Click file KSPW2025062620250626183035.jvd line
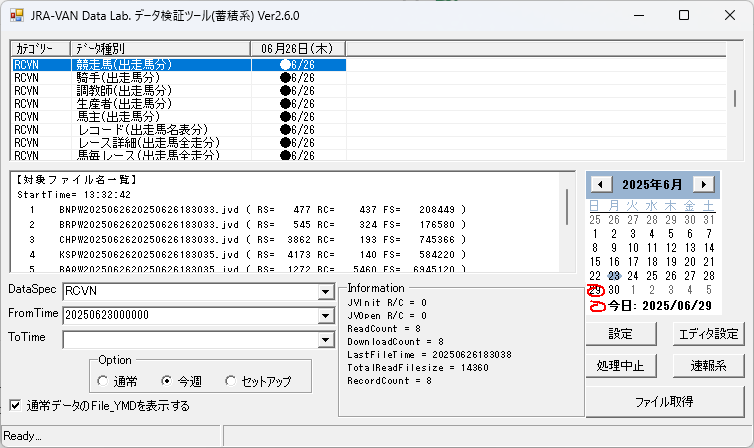Image resolution: width=754 pixels, height=448 pixels. [x=248, y=254]
